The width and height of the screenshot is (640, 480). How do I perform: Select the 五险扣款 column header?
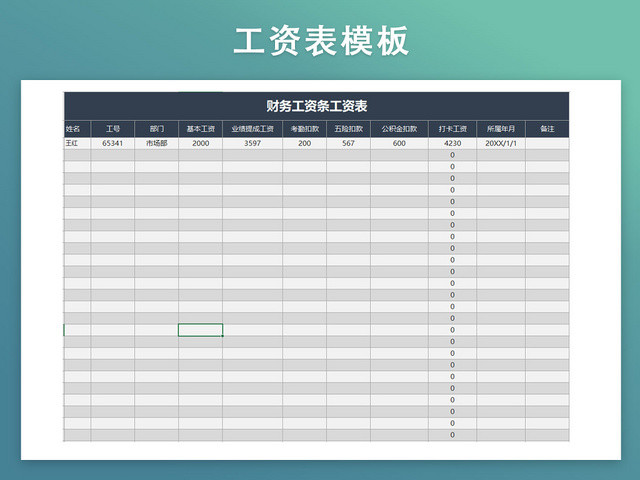tap(348, 129)
